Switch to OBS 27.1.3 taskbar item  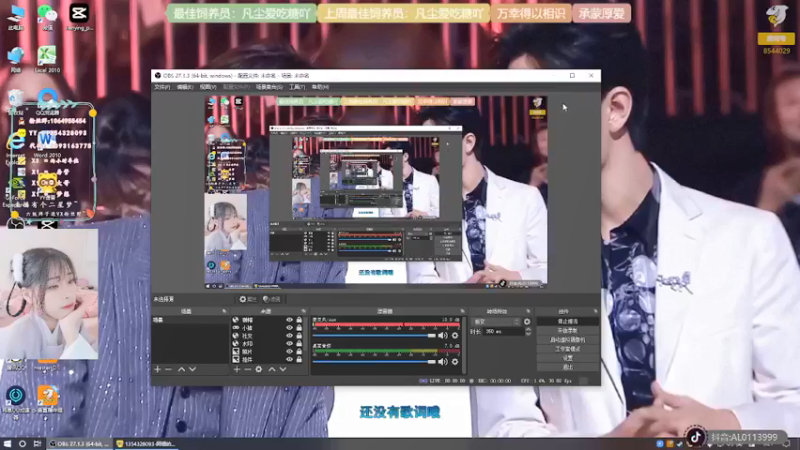click(x=80, y=444)
